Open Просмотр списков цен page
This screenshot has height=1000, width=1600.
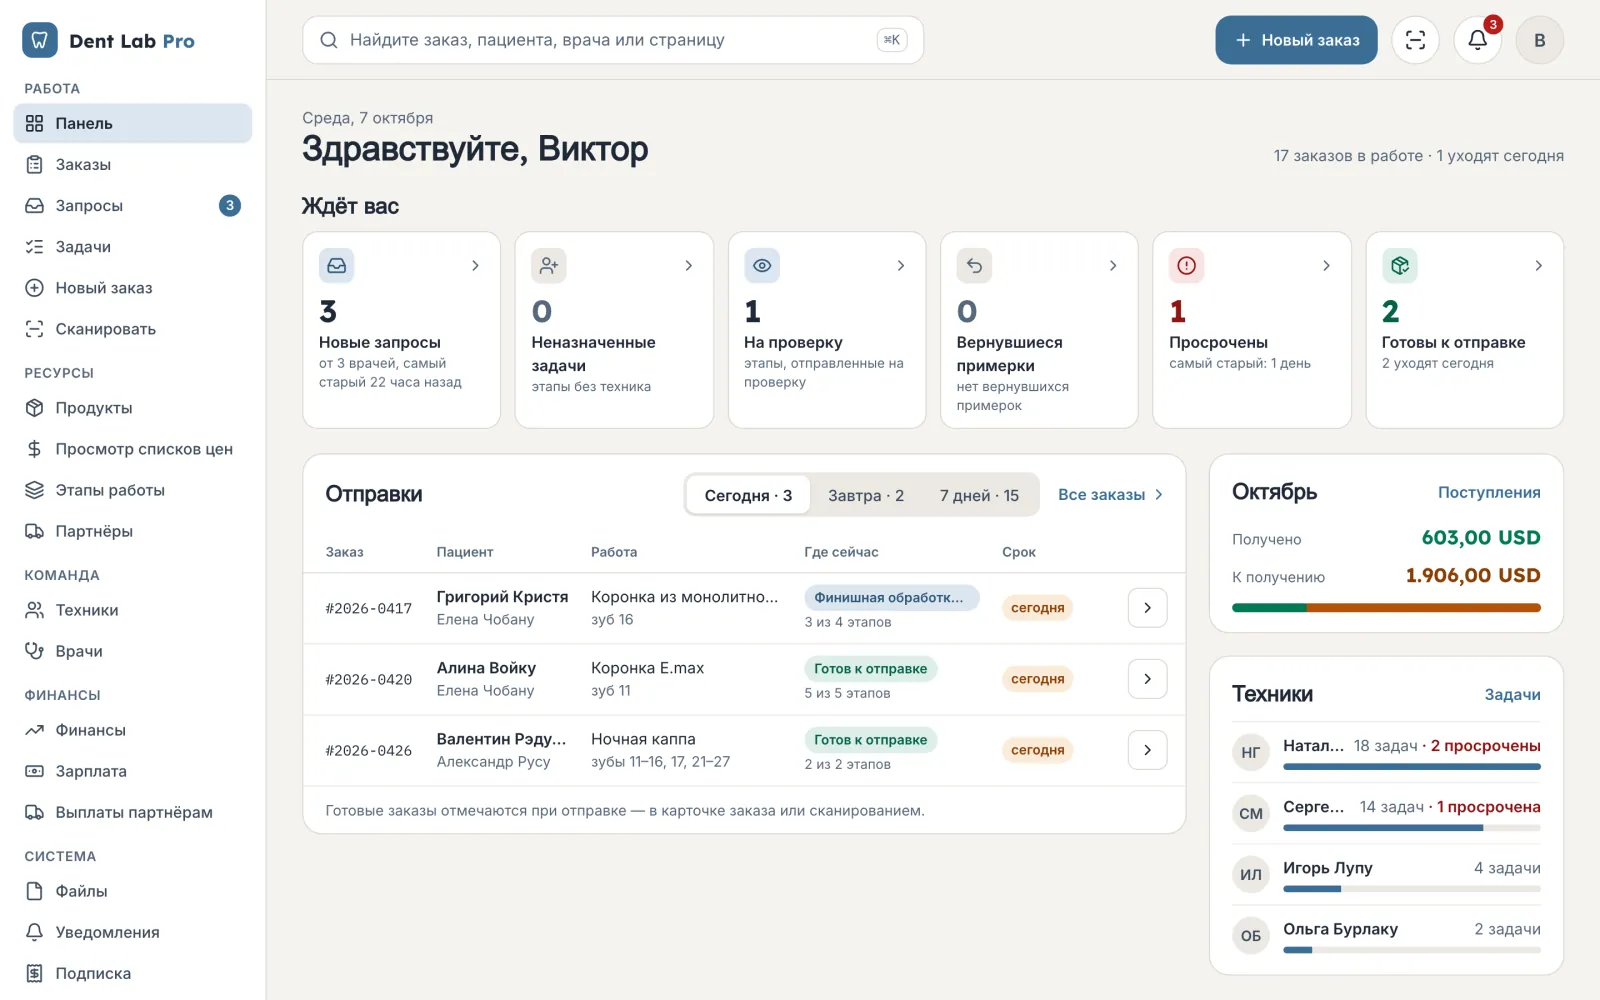(132, 449)
